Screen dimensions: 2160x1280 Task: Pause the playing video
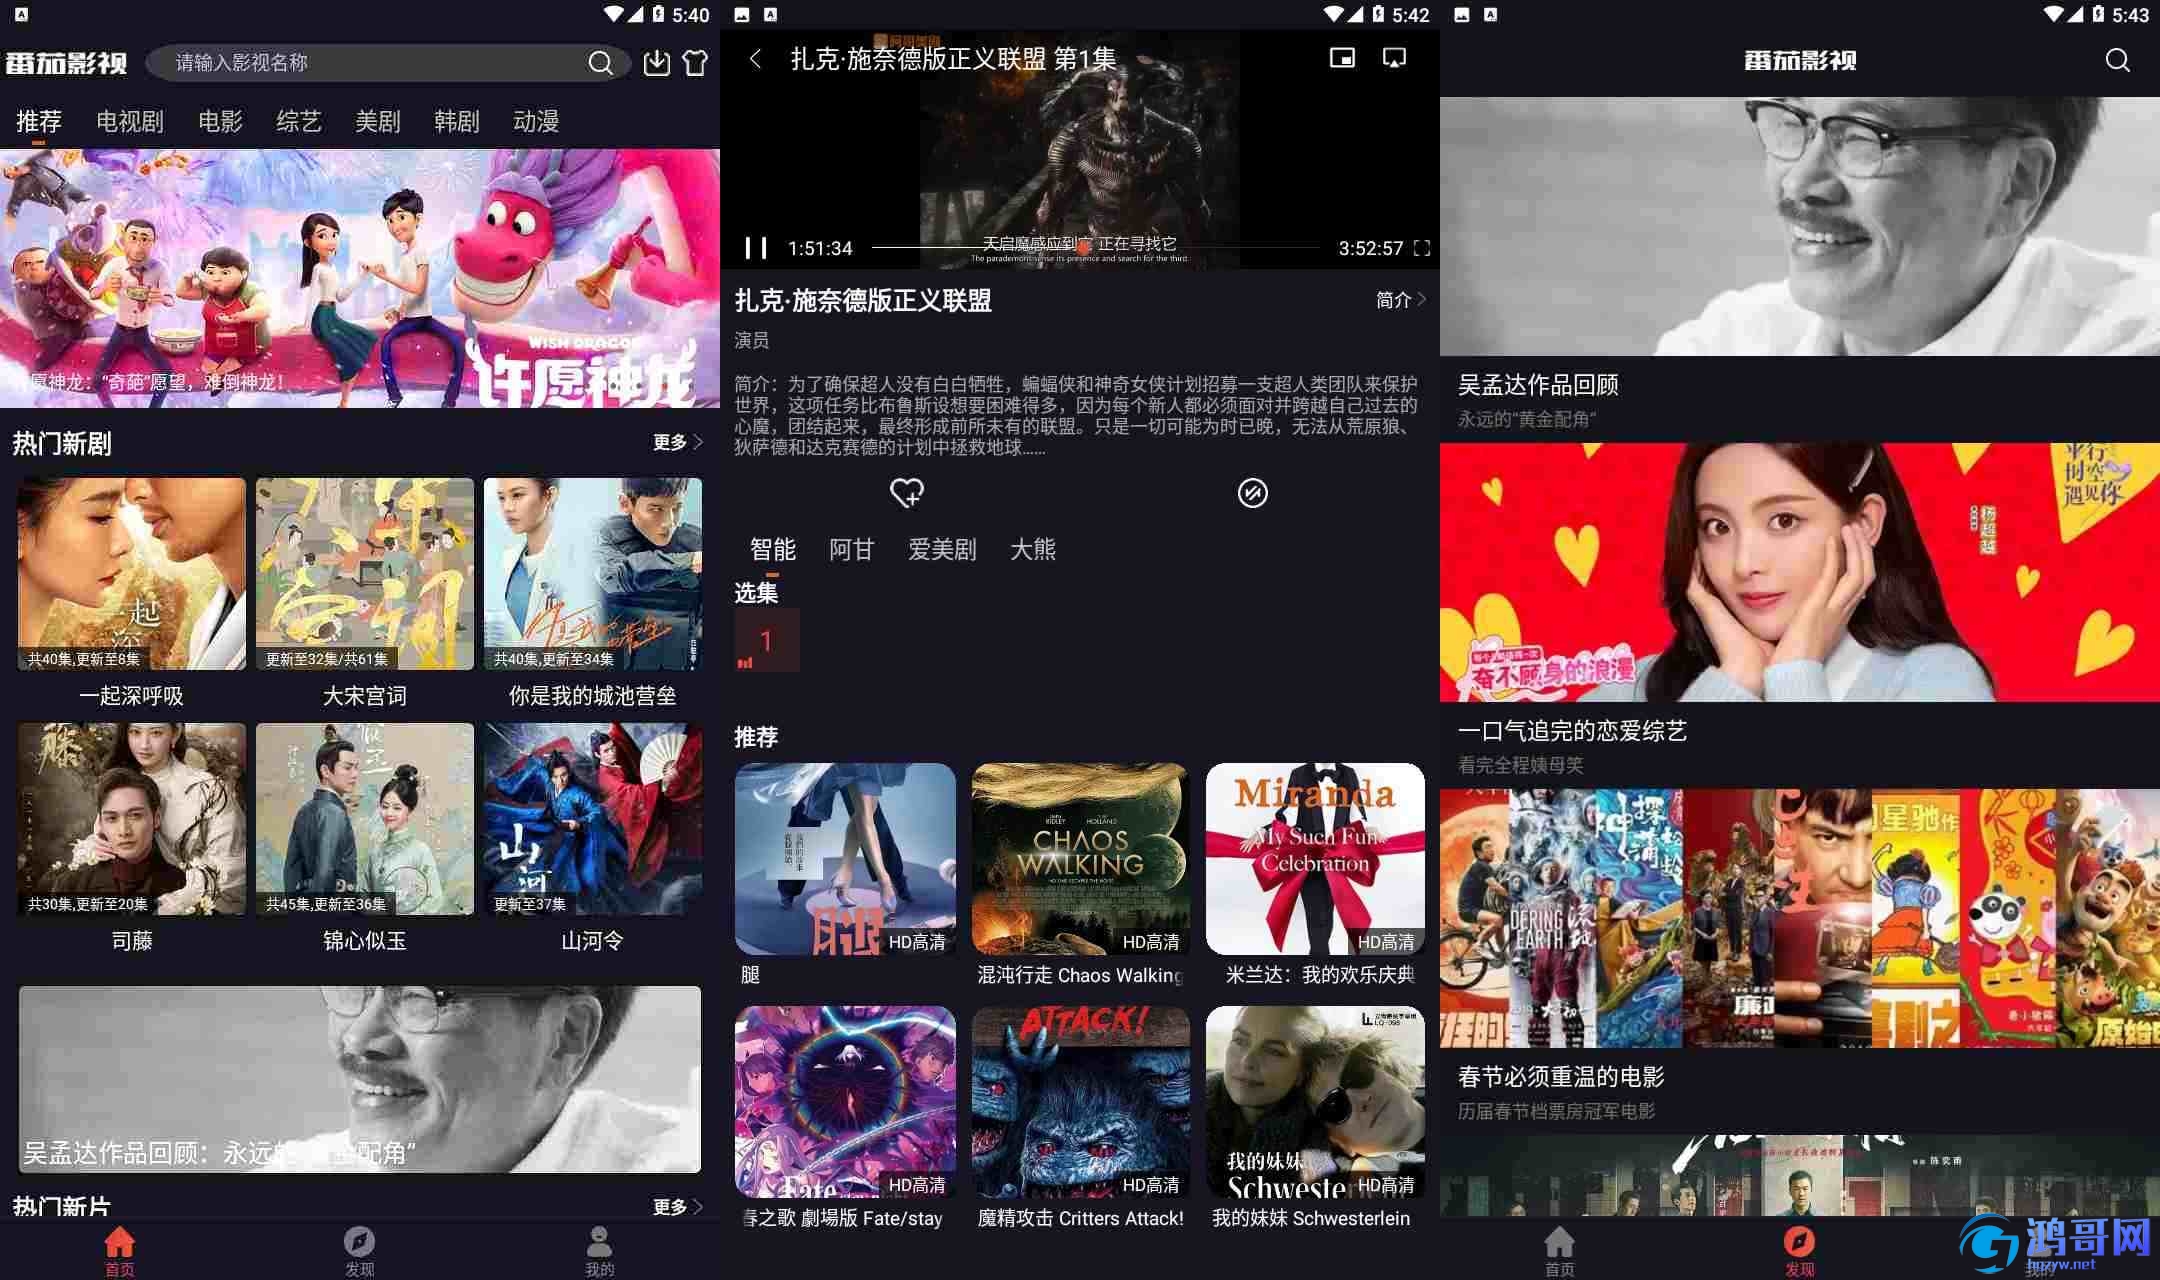pos(756,248)
